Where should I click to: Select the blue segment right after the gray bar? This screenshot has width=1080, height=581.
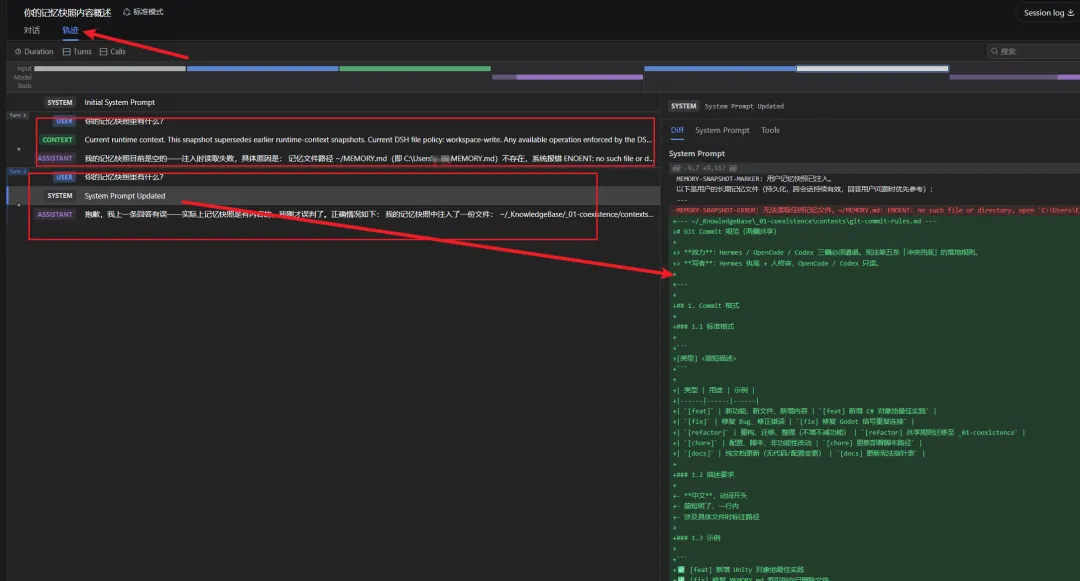point(262,69)
